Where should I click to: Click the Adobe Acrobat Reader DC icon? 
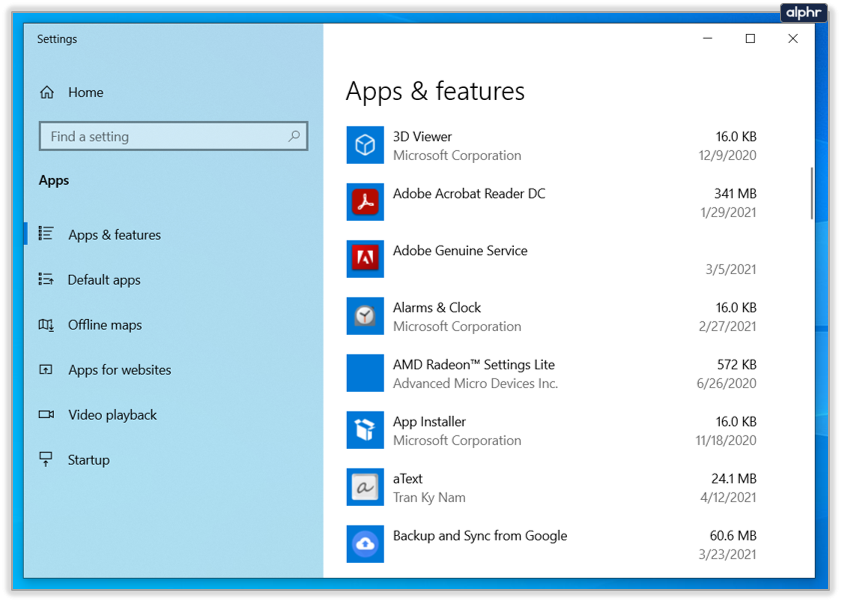(365, 202)
